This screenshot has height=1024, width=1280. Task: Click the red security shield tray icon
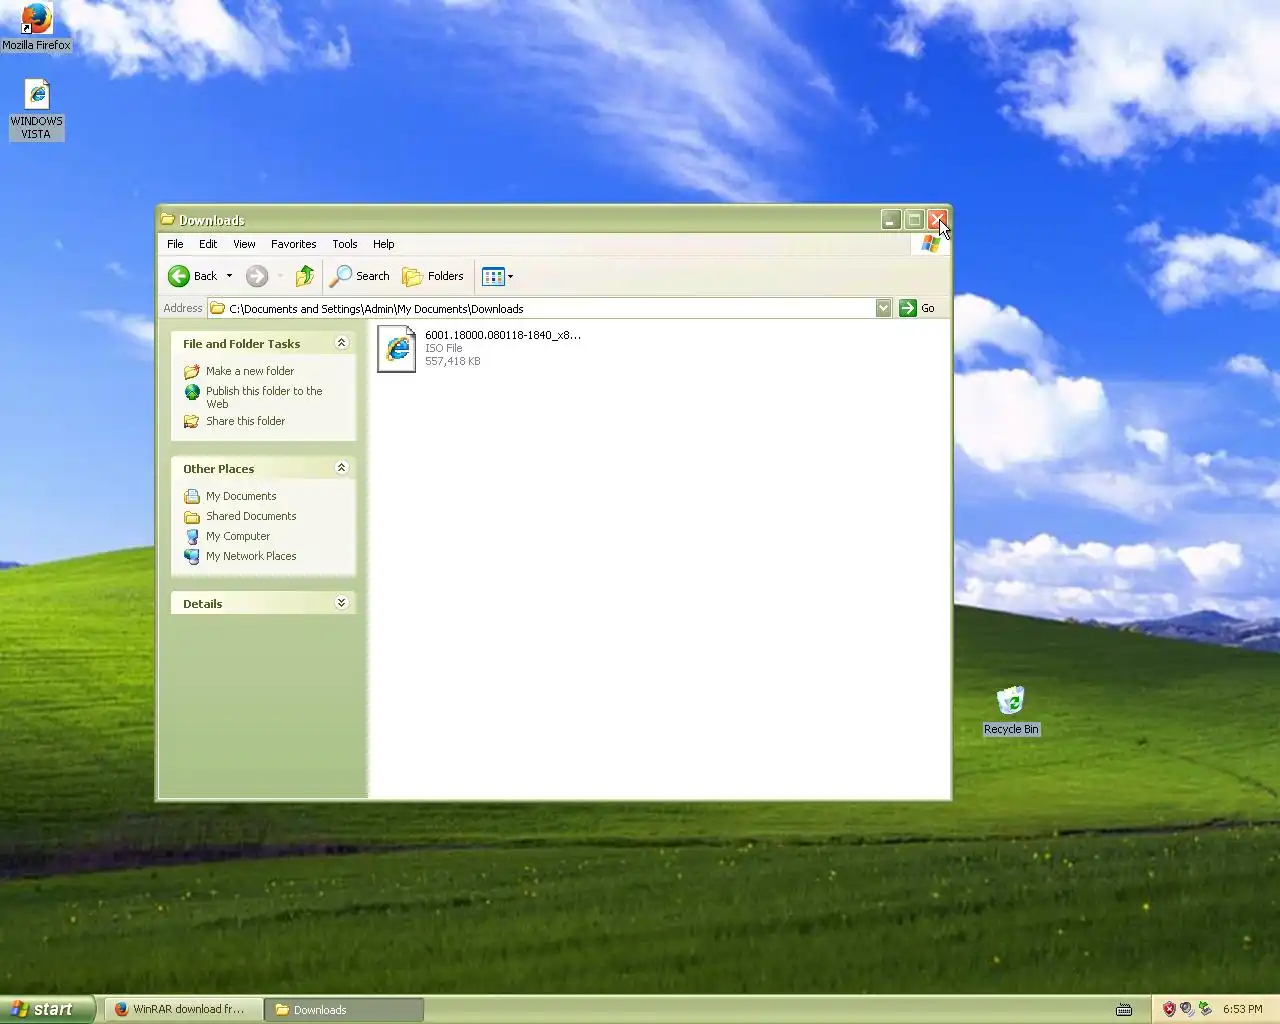pyautogui.click(x=1169, y=1009)
